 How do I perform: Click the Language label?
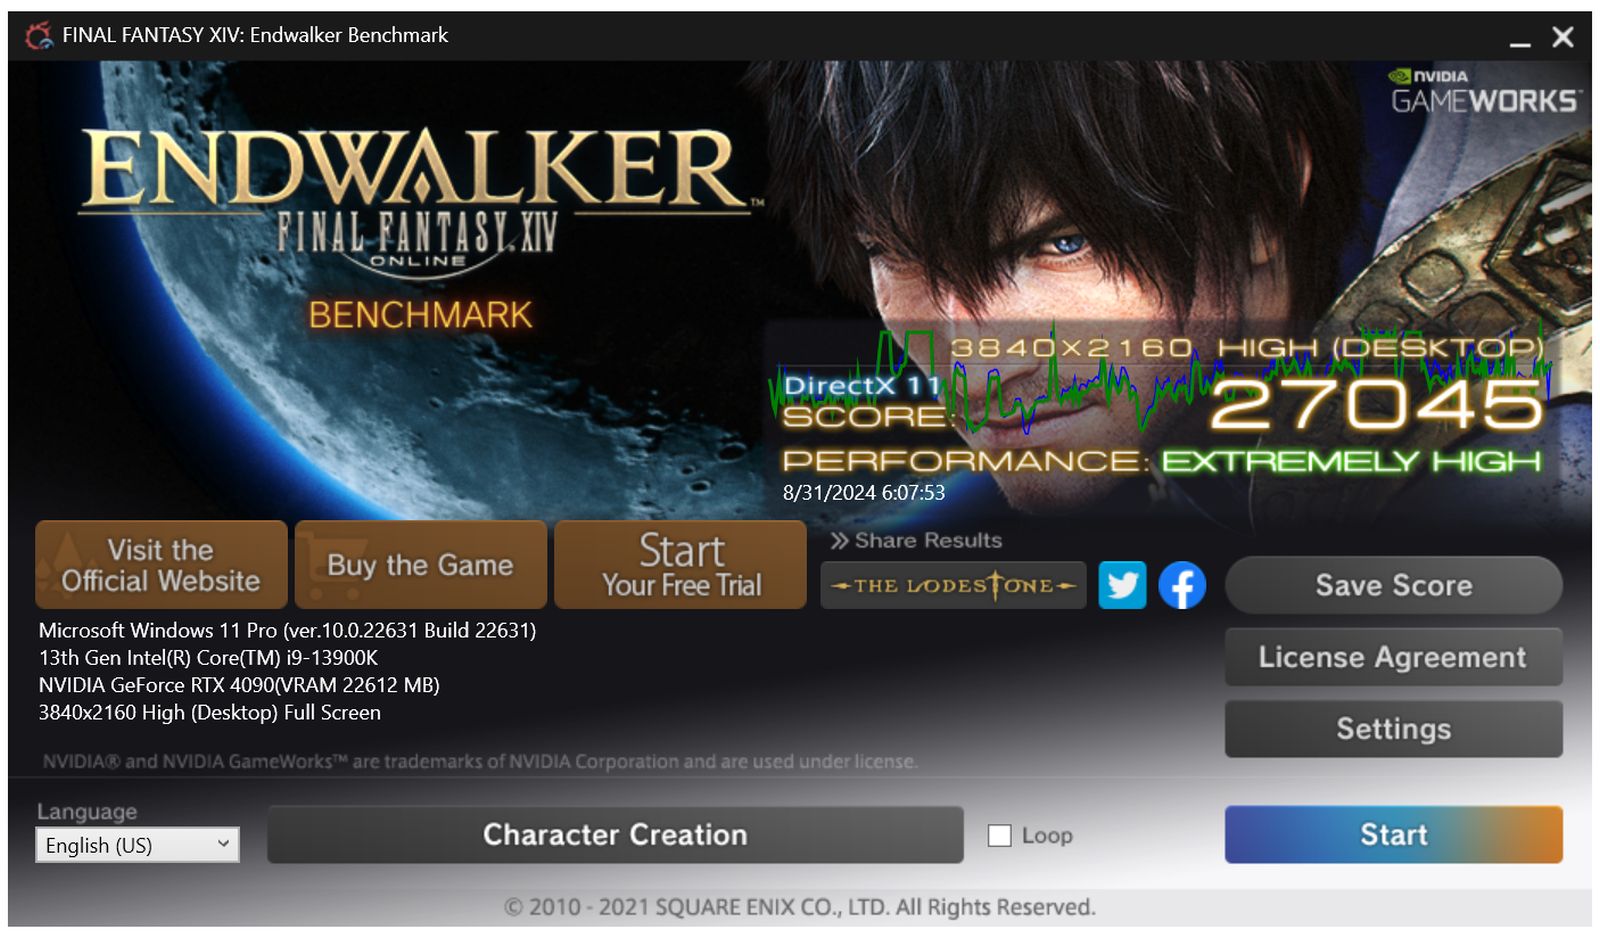click(87, 812)
